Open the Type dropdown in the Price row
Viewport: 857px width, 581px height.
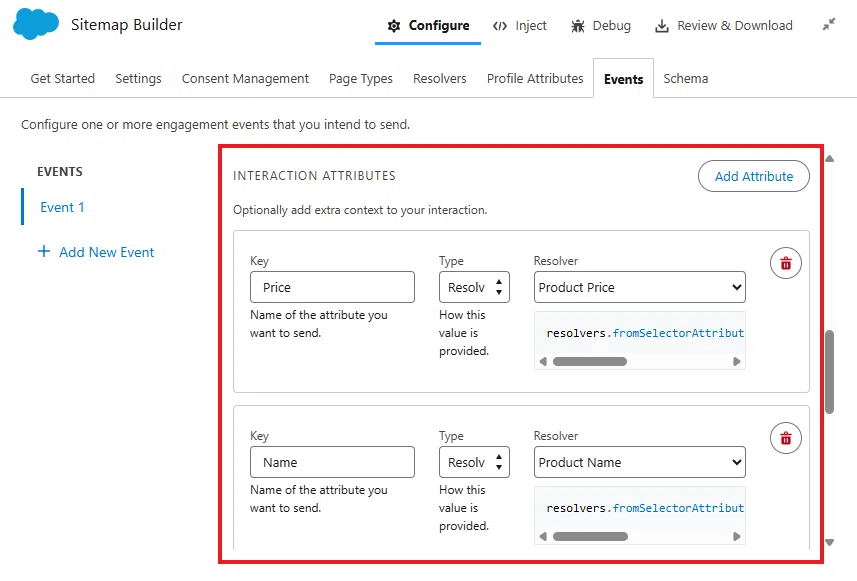click(474, 287)
